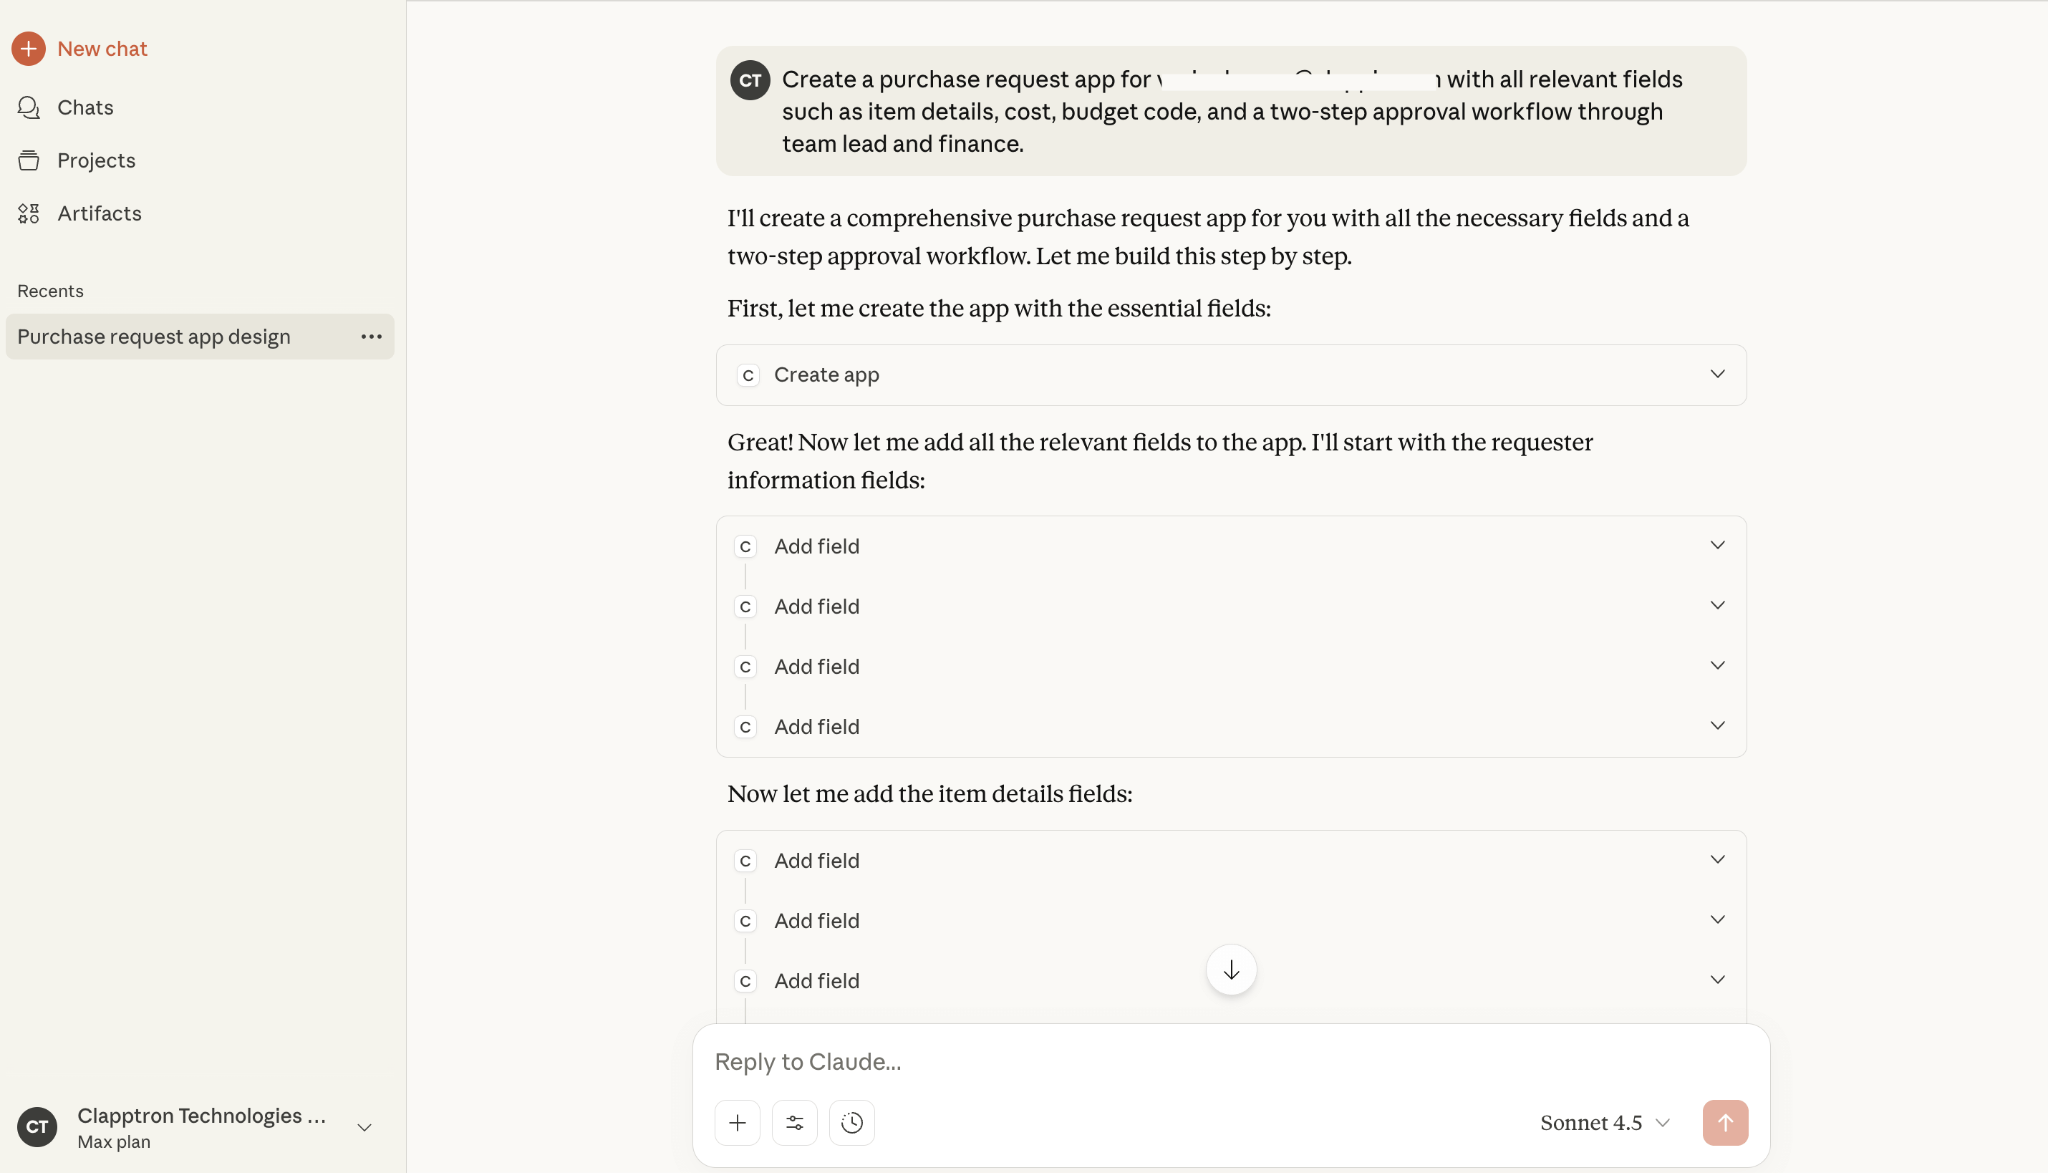Image resolution: width=2048 pixels, height=1173 pixels.
Task: Expand the first Add field step
Action: 1717,545
